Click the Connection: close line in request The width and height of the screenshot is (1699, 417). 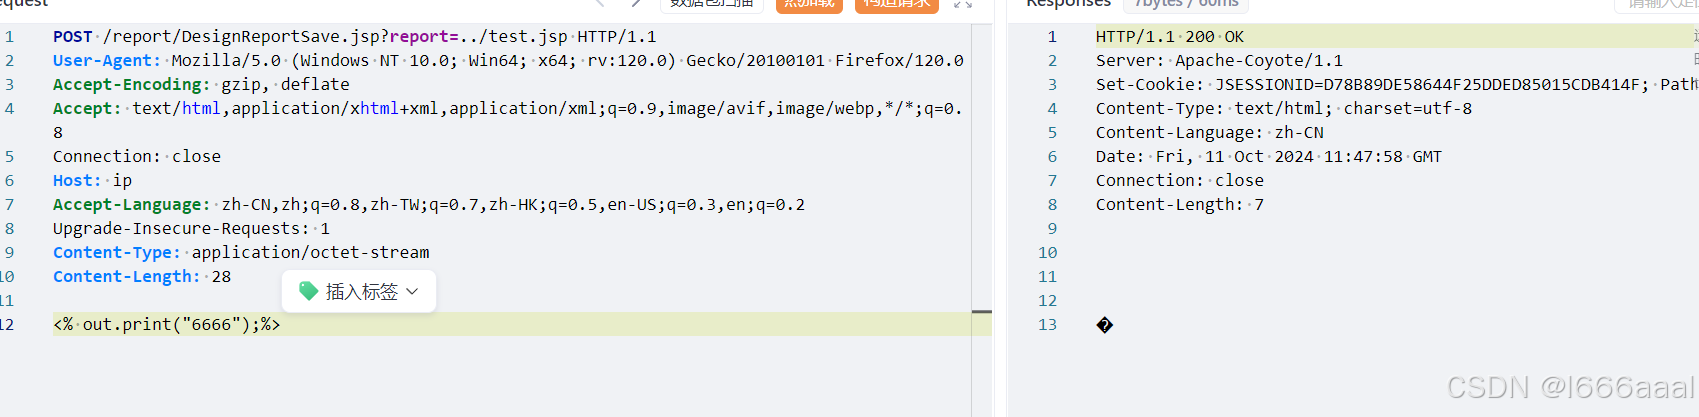pos(137,157)
